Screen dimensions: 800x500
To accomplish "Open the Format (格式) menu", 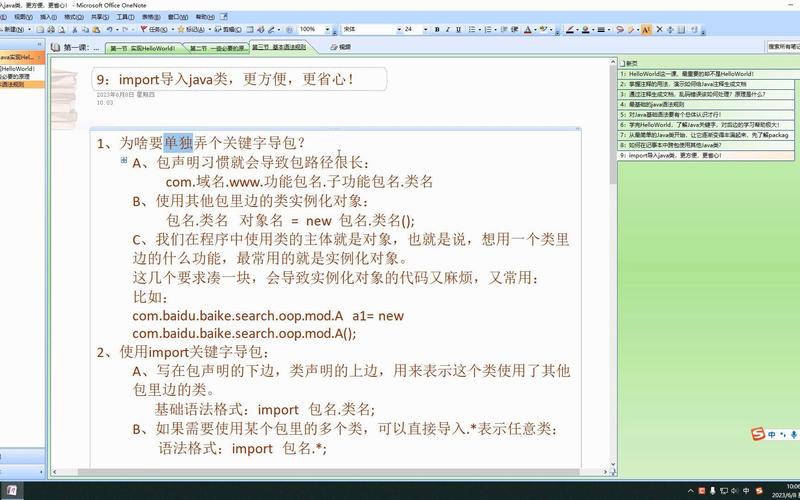I will (x=73, y=17).
